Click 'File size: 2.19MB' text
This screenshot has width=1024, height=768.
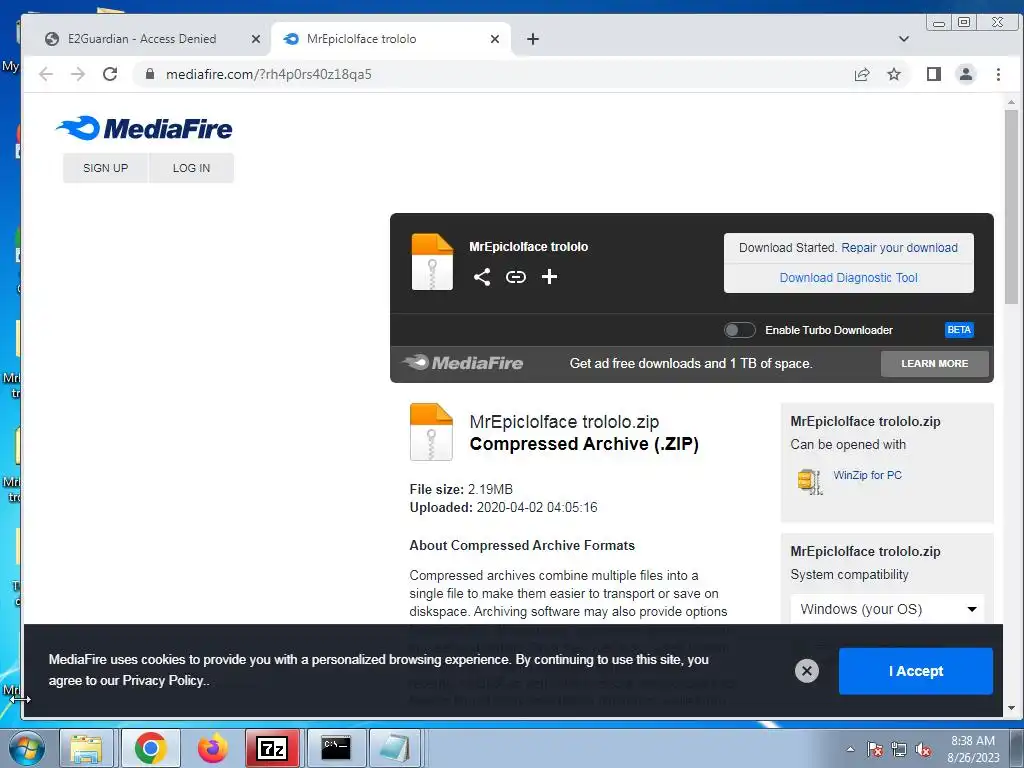(461, 489)
